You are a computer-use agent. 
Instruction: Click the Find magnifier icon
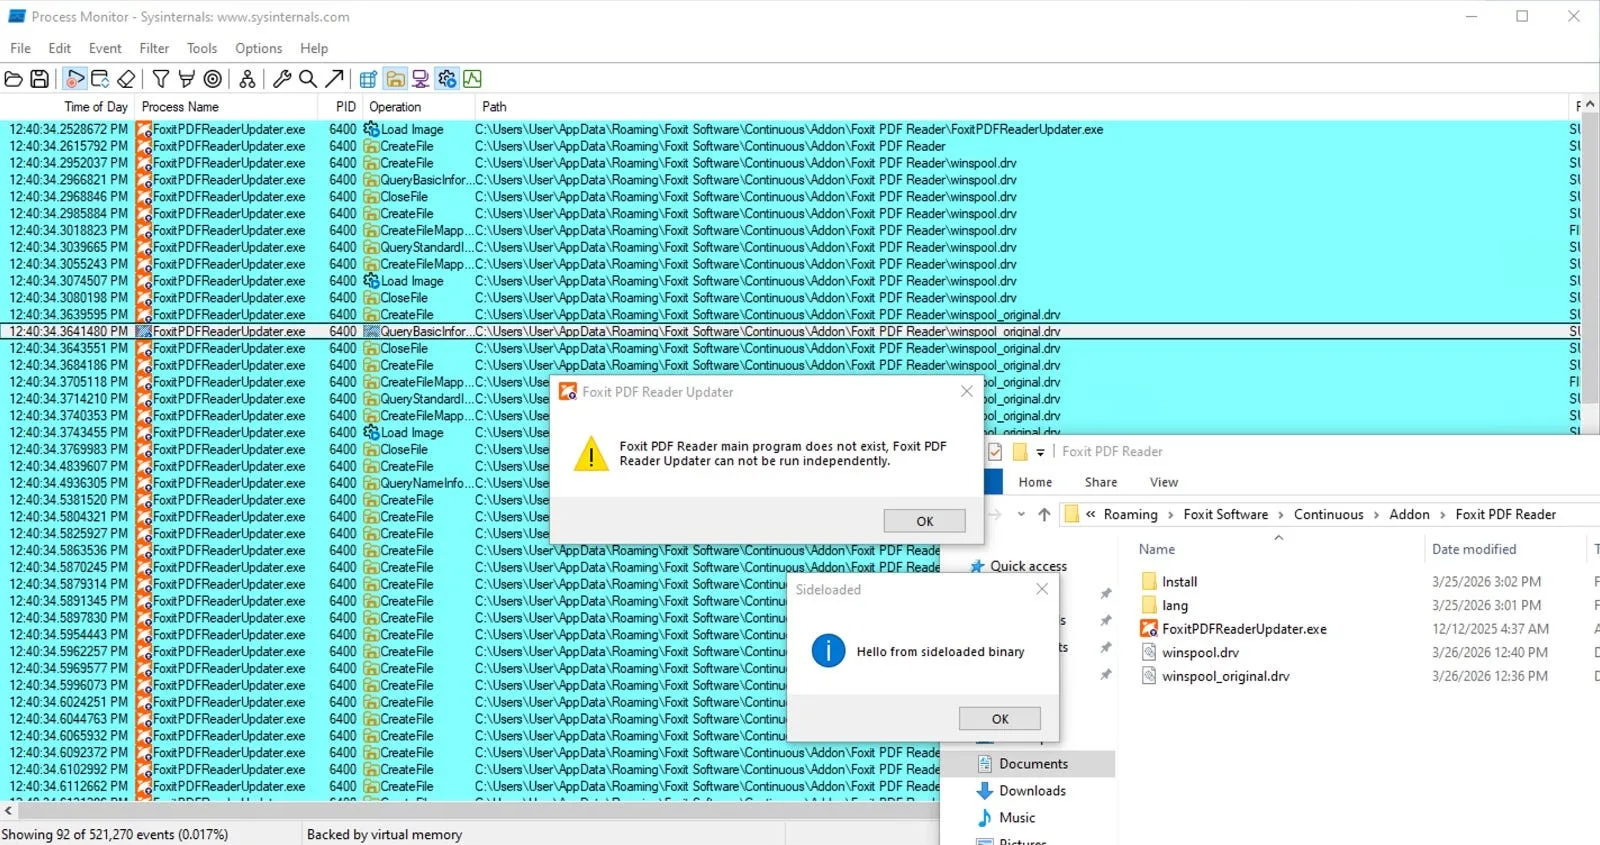[308, 79]
